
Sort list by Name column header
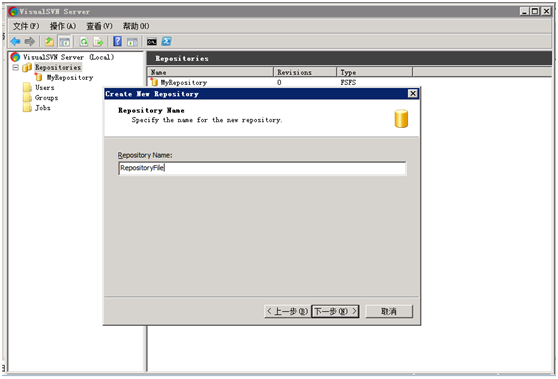(x=210, y=72)
